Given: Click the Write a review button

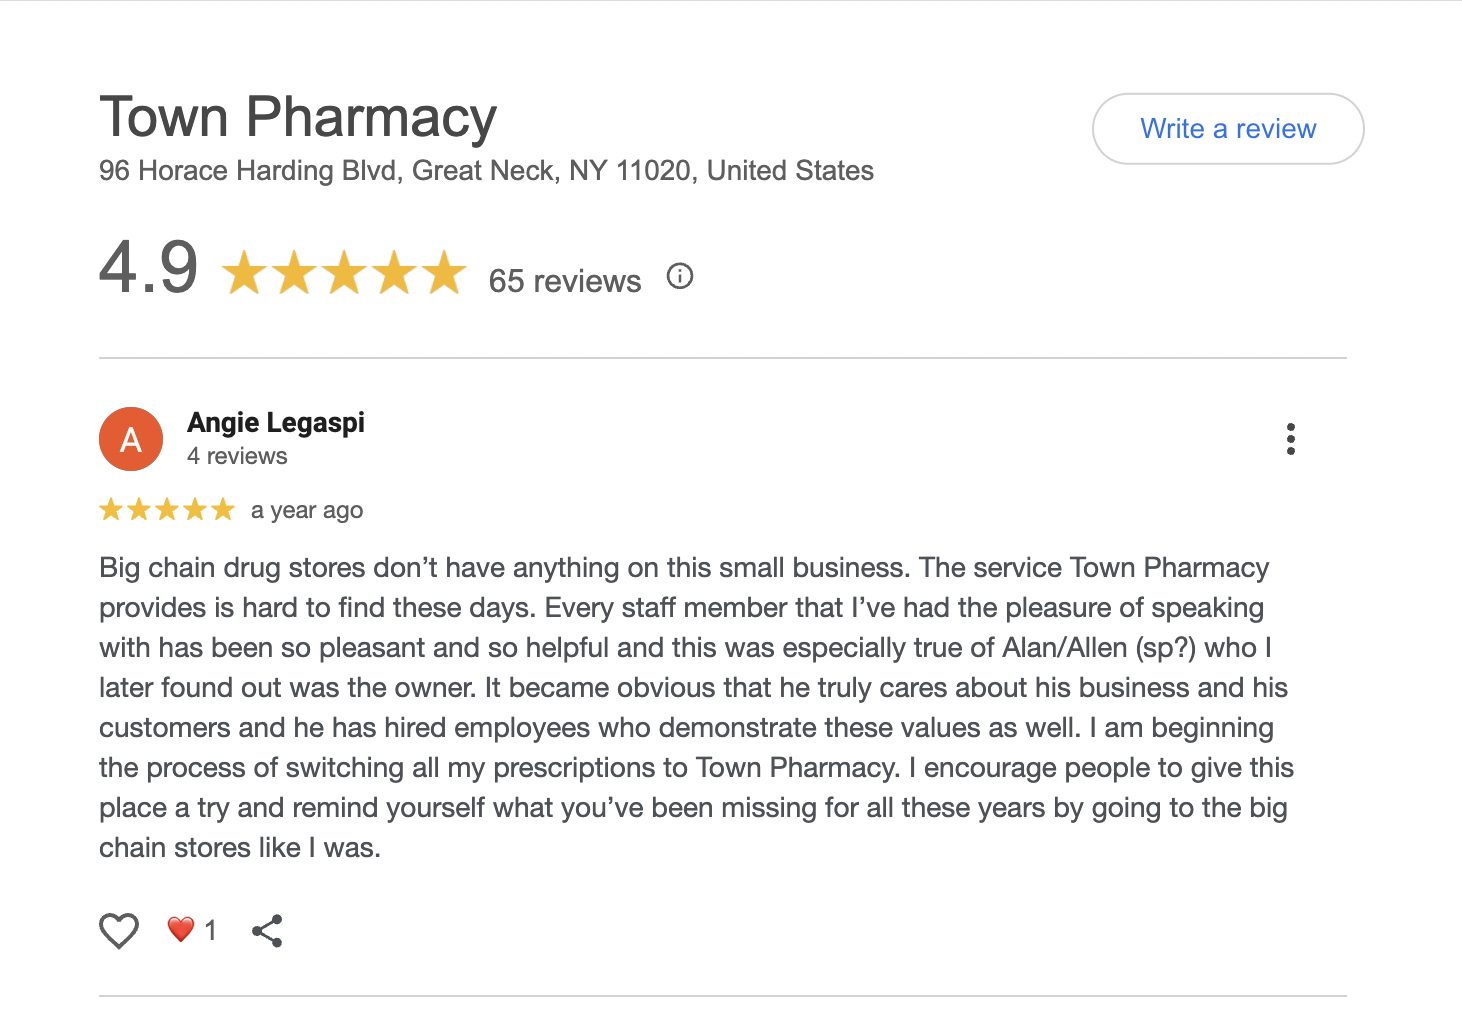Looking at the screenshot, I should point(1227,129).
